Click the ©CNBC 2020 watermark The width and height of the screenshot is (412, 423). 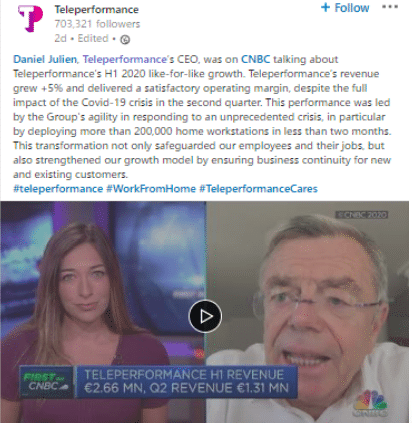[361, 215]
